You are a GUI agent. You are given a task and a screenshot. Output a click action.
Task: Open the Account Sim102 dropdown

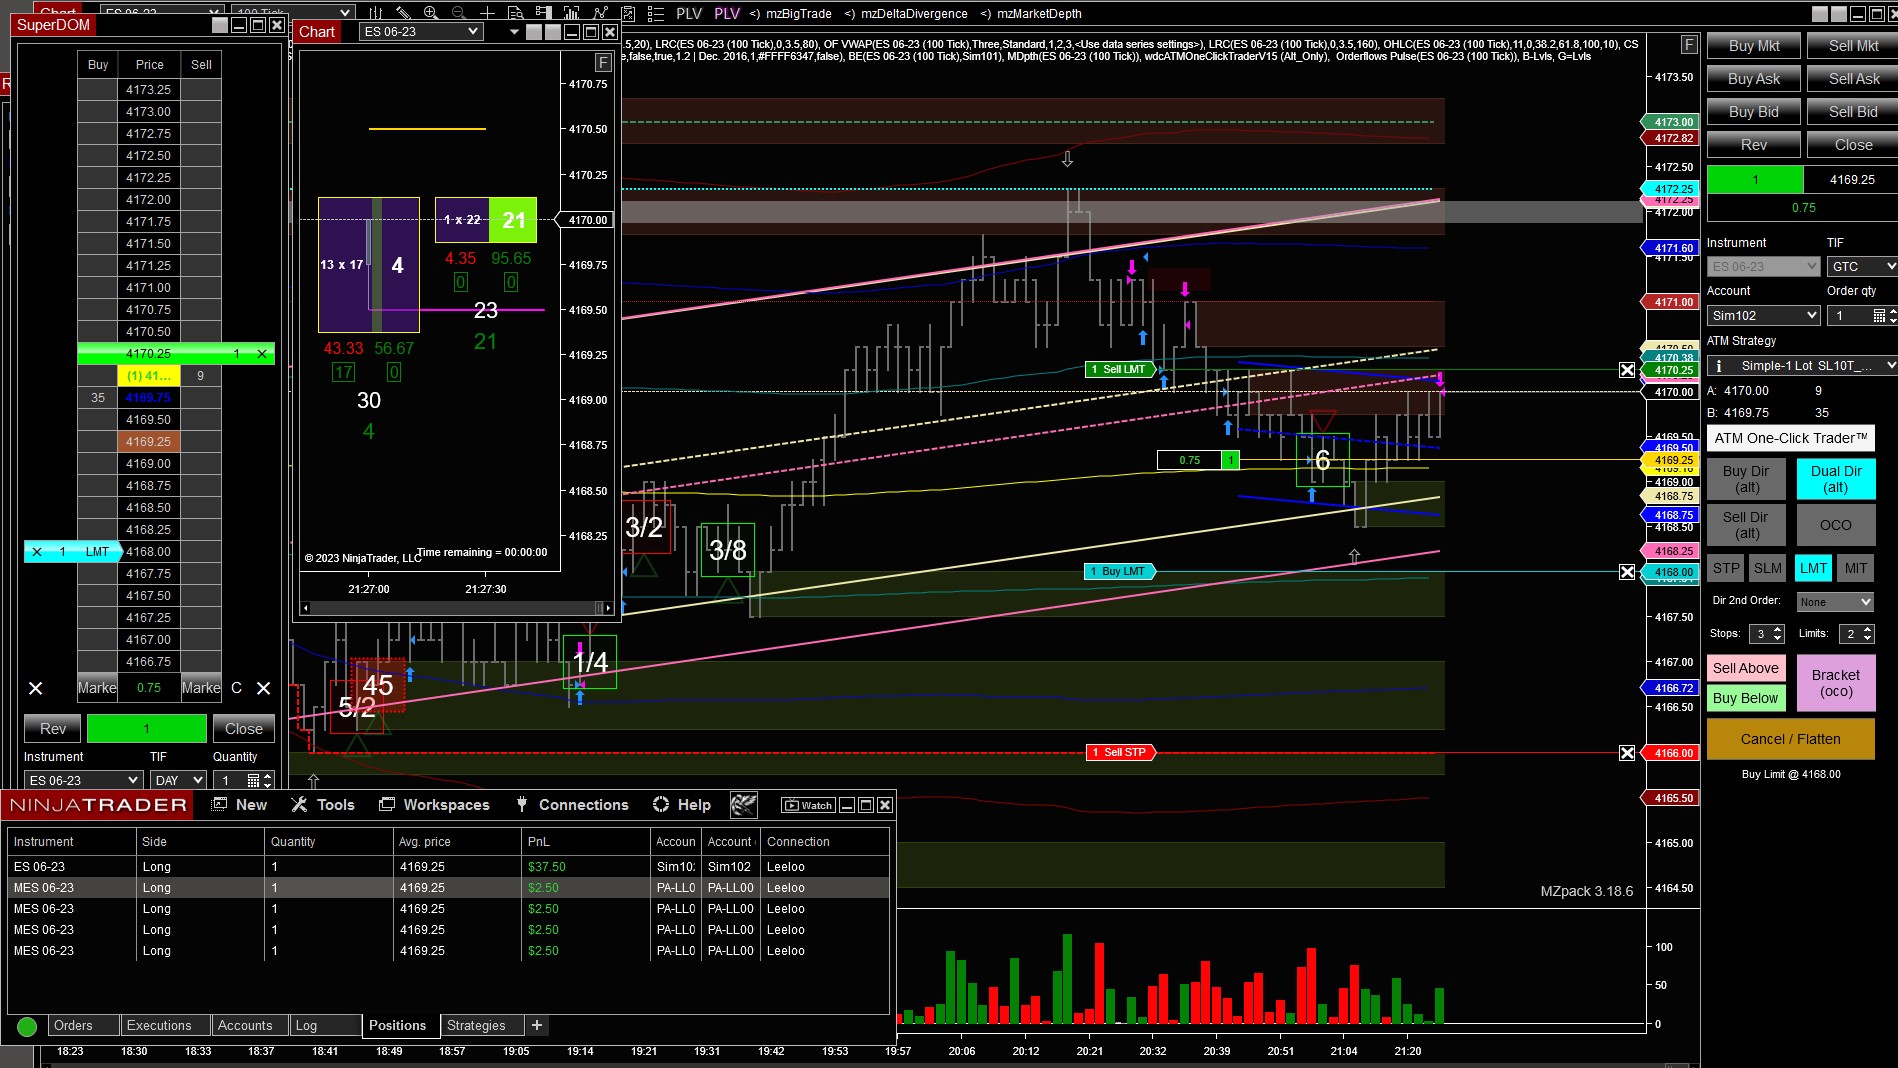(1763, 315)
